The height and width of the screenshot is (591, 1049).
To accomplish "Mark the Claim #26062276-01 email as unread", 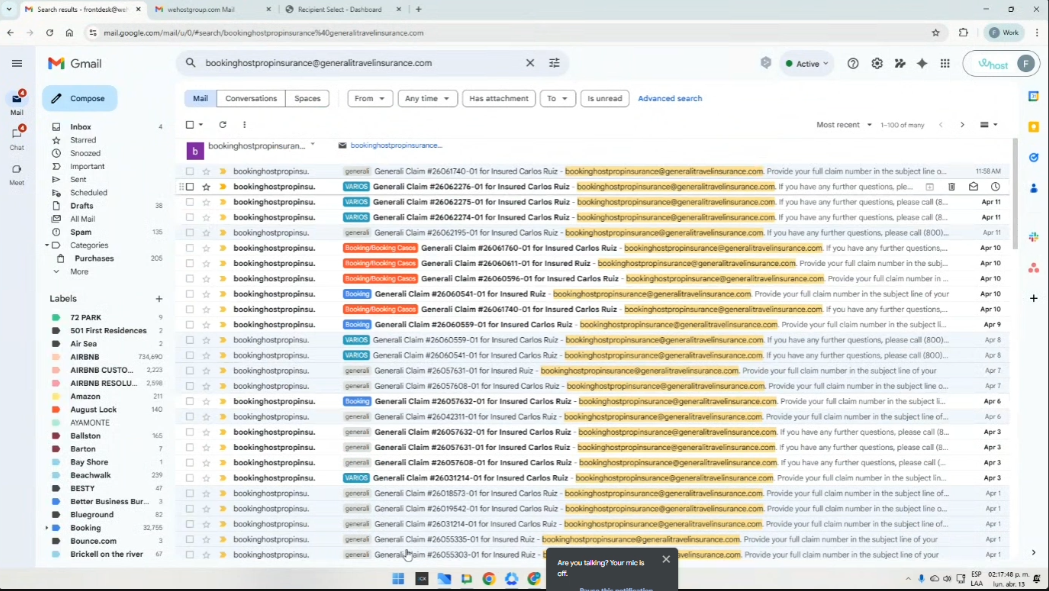I will 973,187.
